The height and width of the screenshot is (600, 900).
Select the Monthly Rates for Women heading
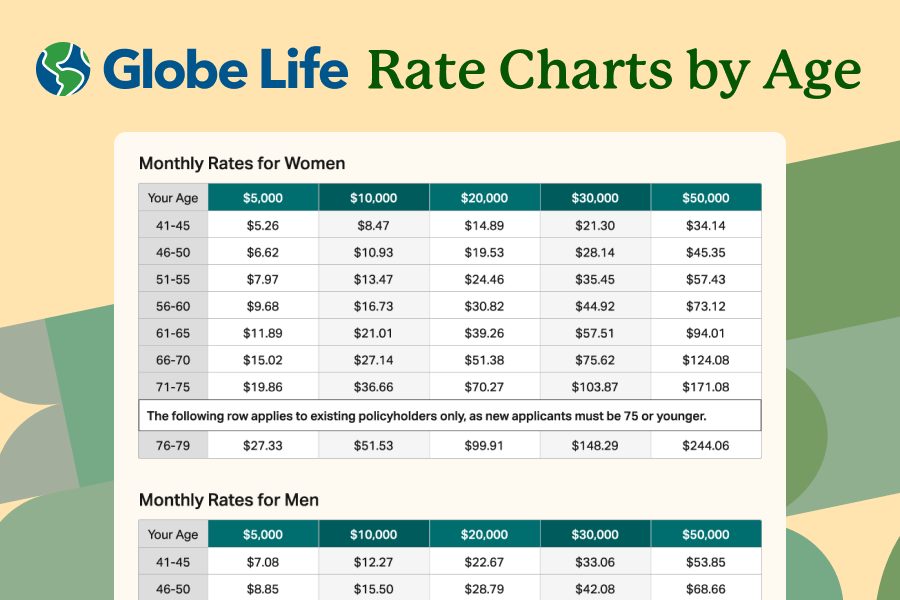pyautogui.click(x=242, y=163)
